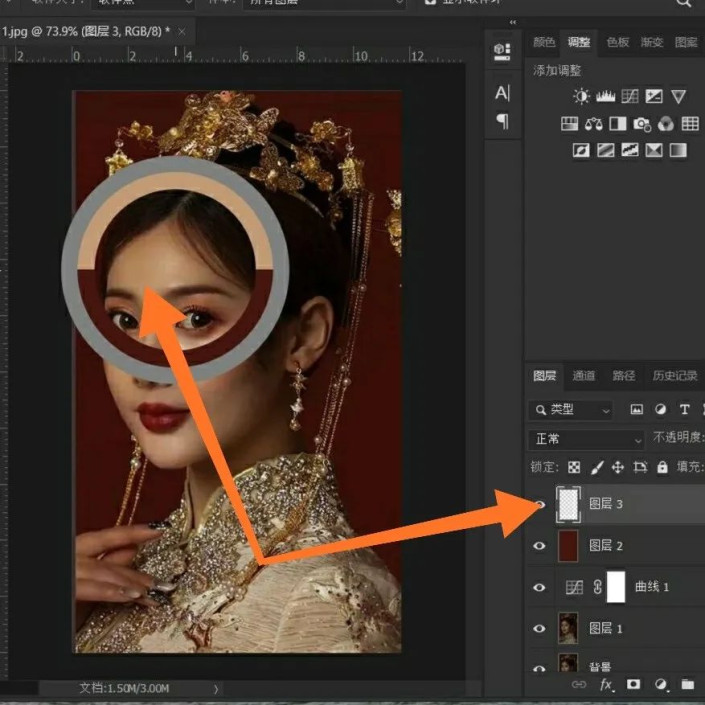Add a Photo Filter adjustment
705x705 pixels.
642,124
